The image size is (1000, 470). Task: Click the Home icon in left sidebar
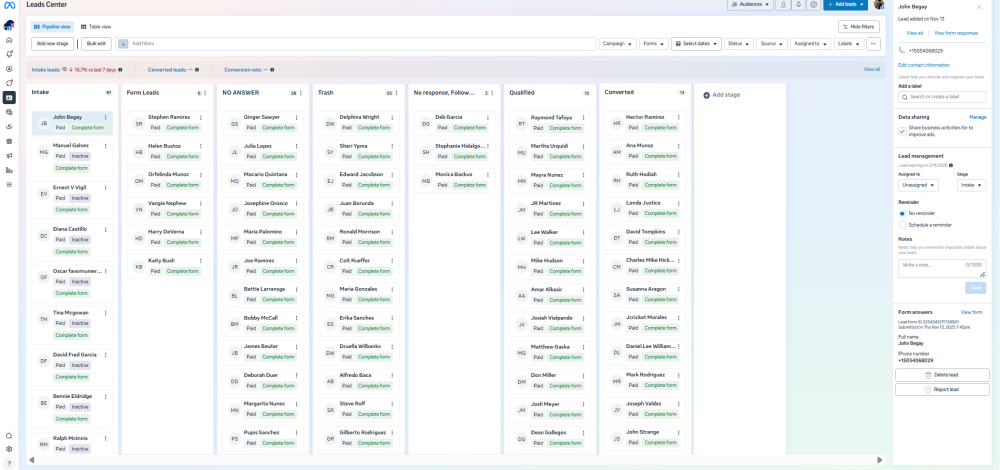coord(9,39)
